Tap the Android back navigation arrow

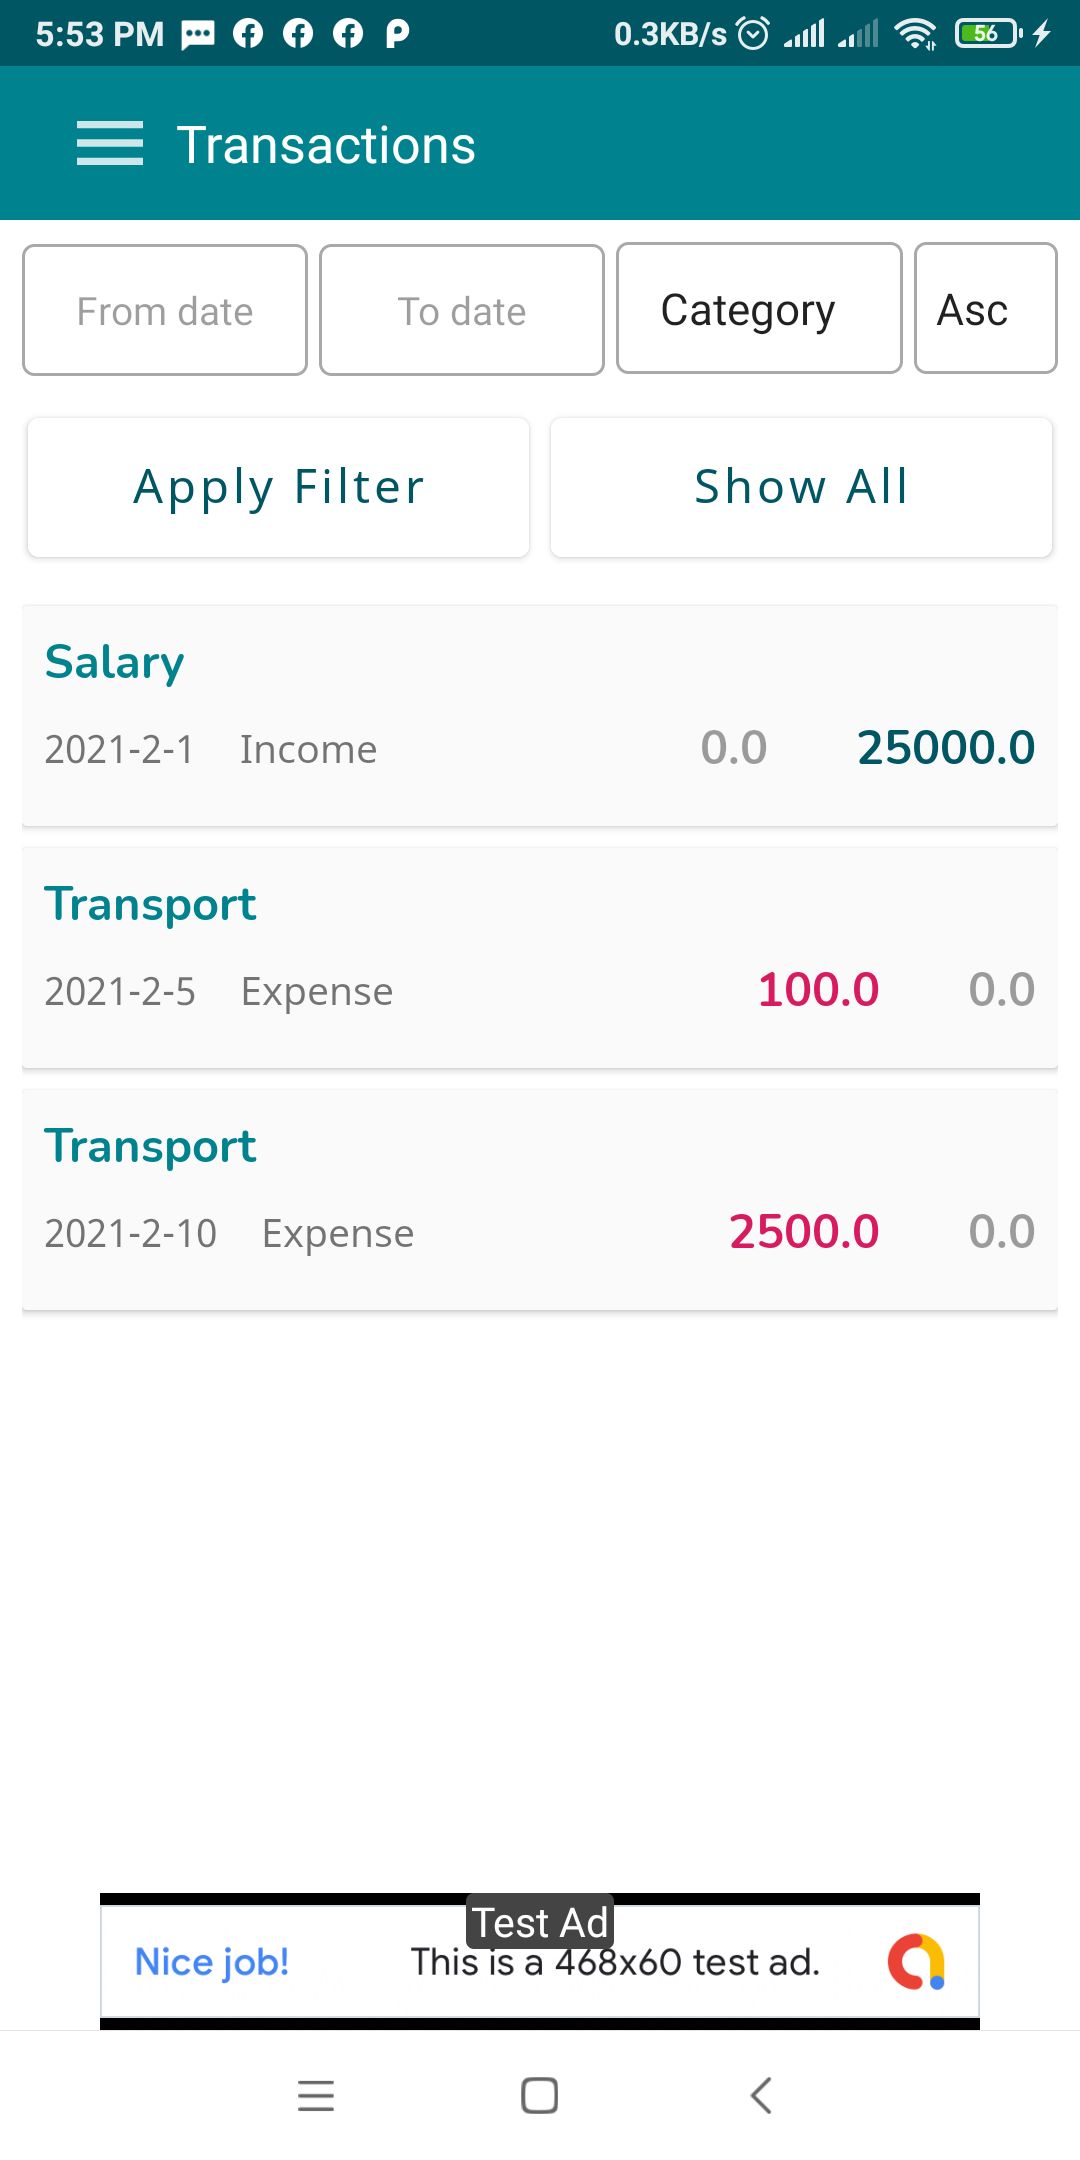[x=761, y=2095]
